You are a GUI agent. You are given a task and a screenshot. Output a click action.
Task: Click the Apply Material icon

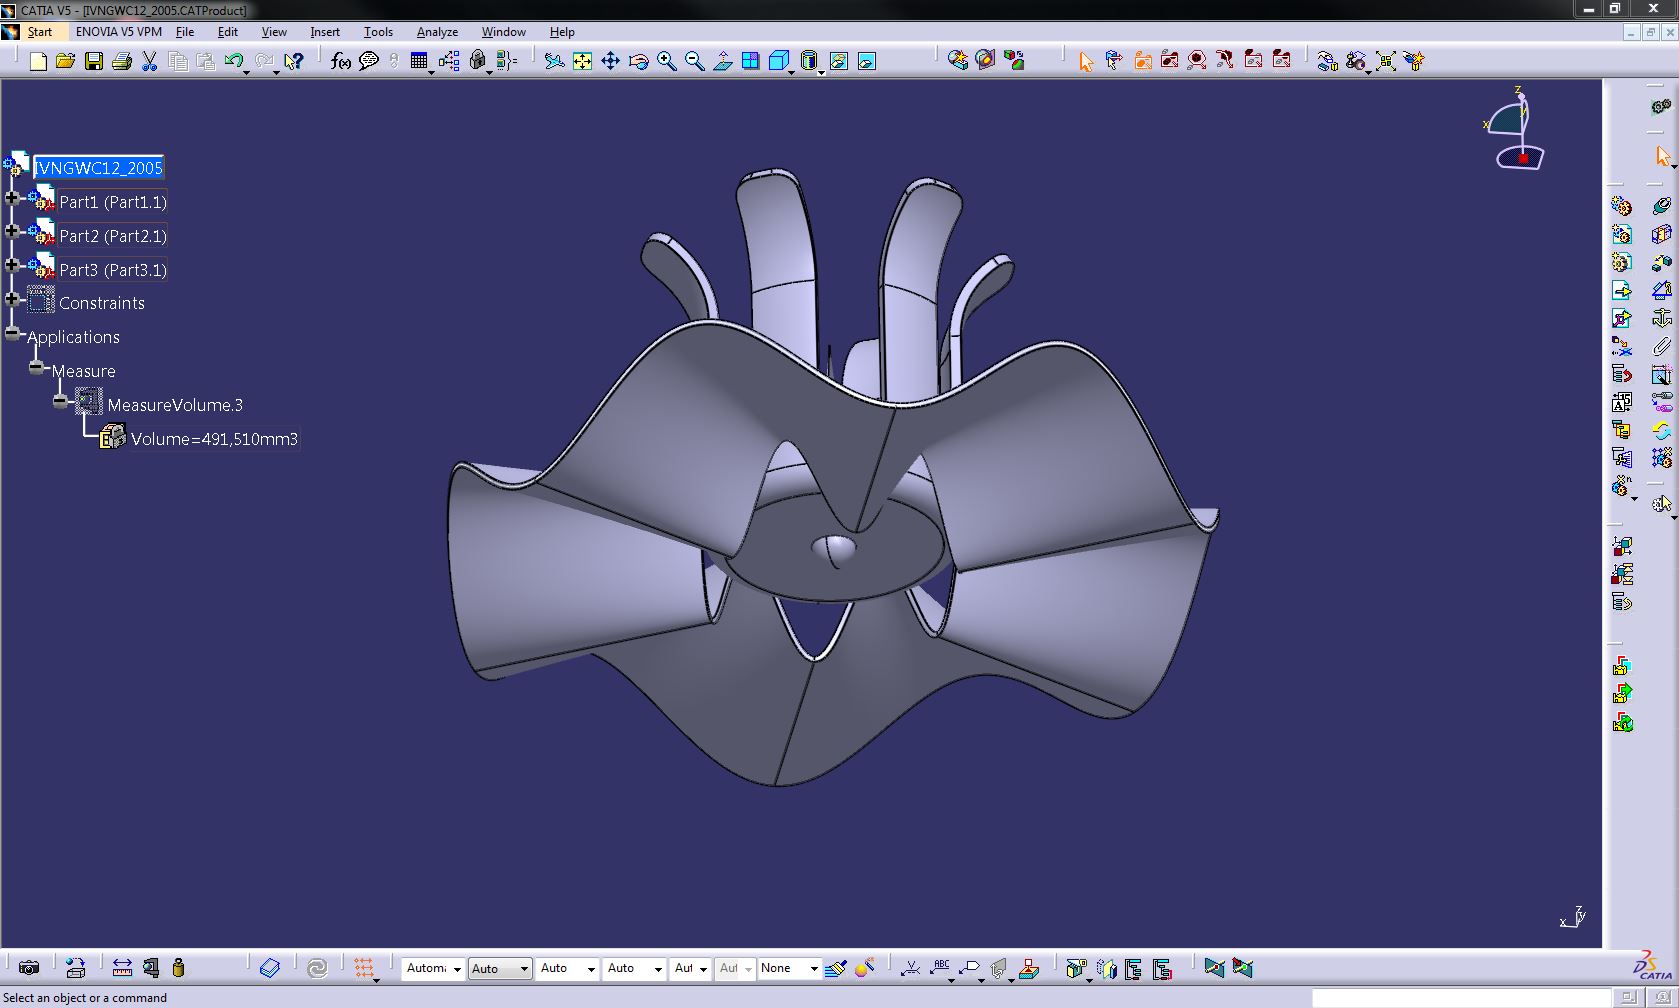(270, 968)
